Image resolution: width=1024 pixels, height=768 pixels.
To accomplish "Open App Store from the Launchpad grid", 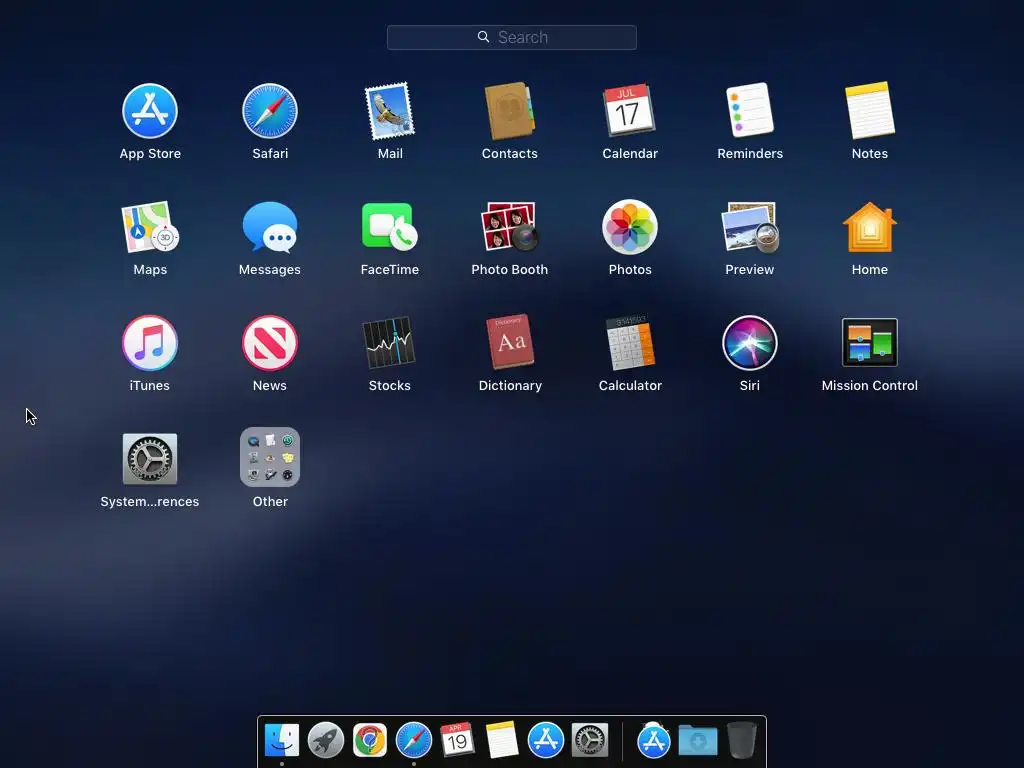I will (150, 111).
